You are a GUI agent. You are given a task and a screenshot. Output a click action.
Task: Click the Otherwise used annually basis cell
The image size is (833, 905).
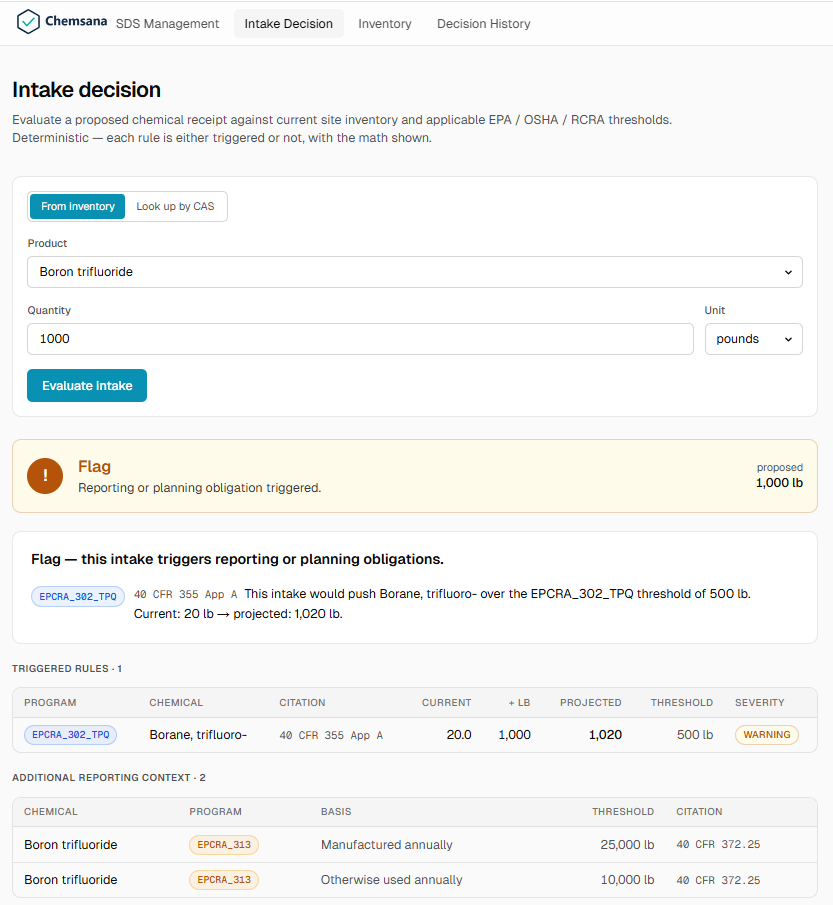click(391, 880)
